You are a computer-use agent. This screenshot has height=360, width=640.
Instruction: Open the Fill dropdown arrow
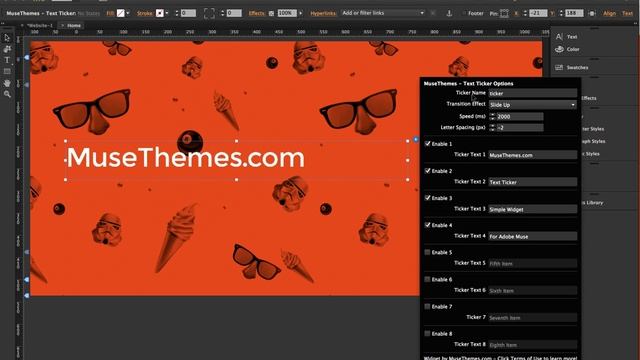point(128,13)
